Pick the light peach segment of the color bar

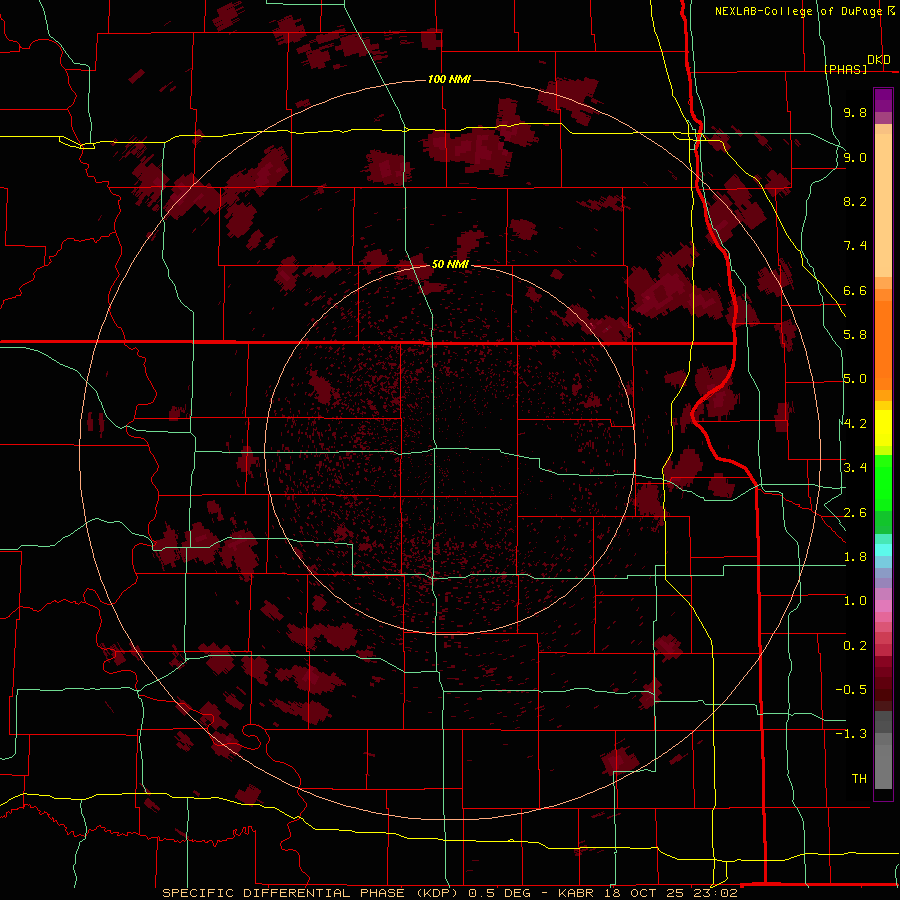point(883,205)
